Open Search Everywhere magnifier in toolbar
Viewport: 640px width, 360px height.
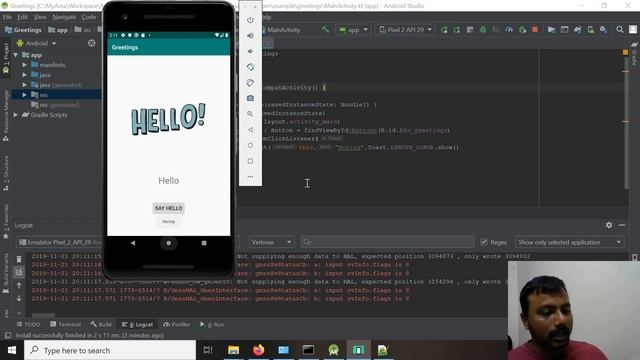click(x=620, y=29)
